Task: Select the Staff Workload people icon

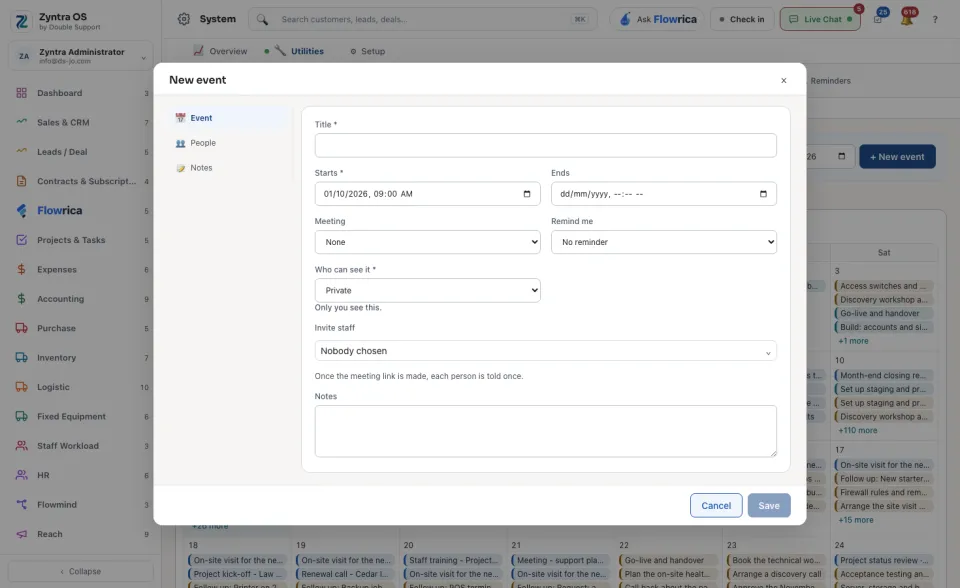Action: 21,446
